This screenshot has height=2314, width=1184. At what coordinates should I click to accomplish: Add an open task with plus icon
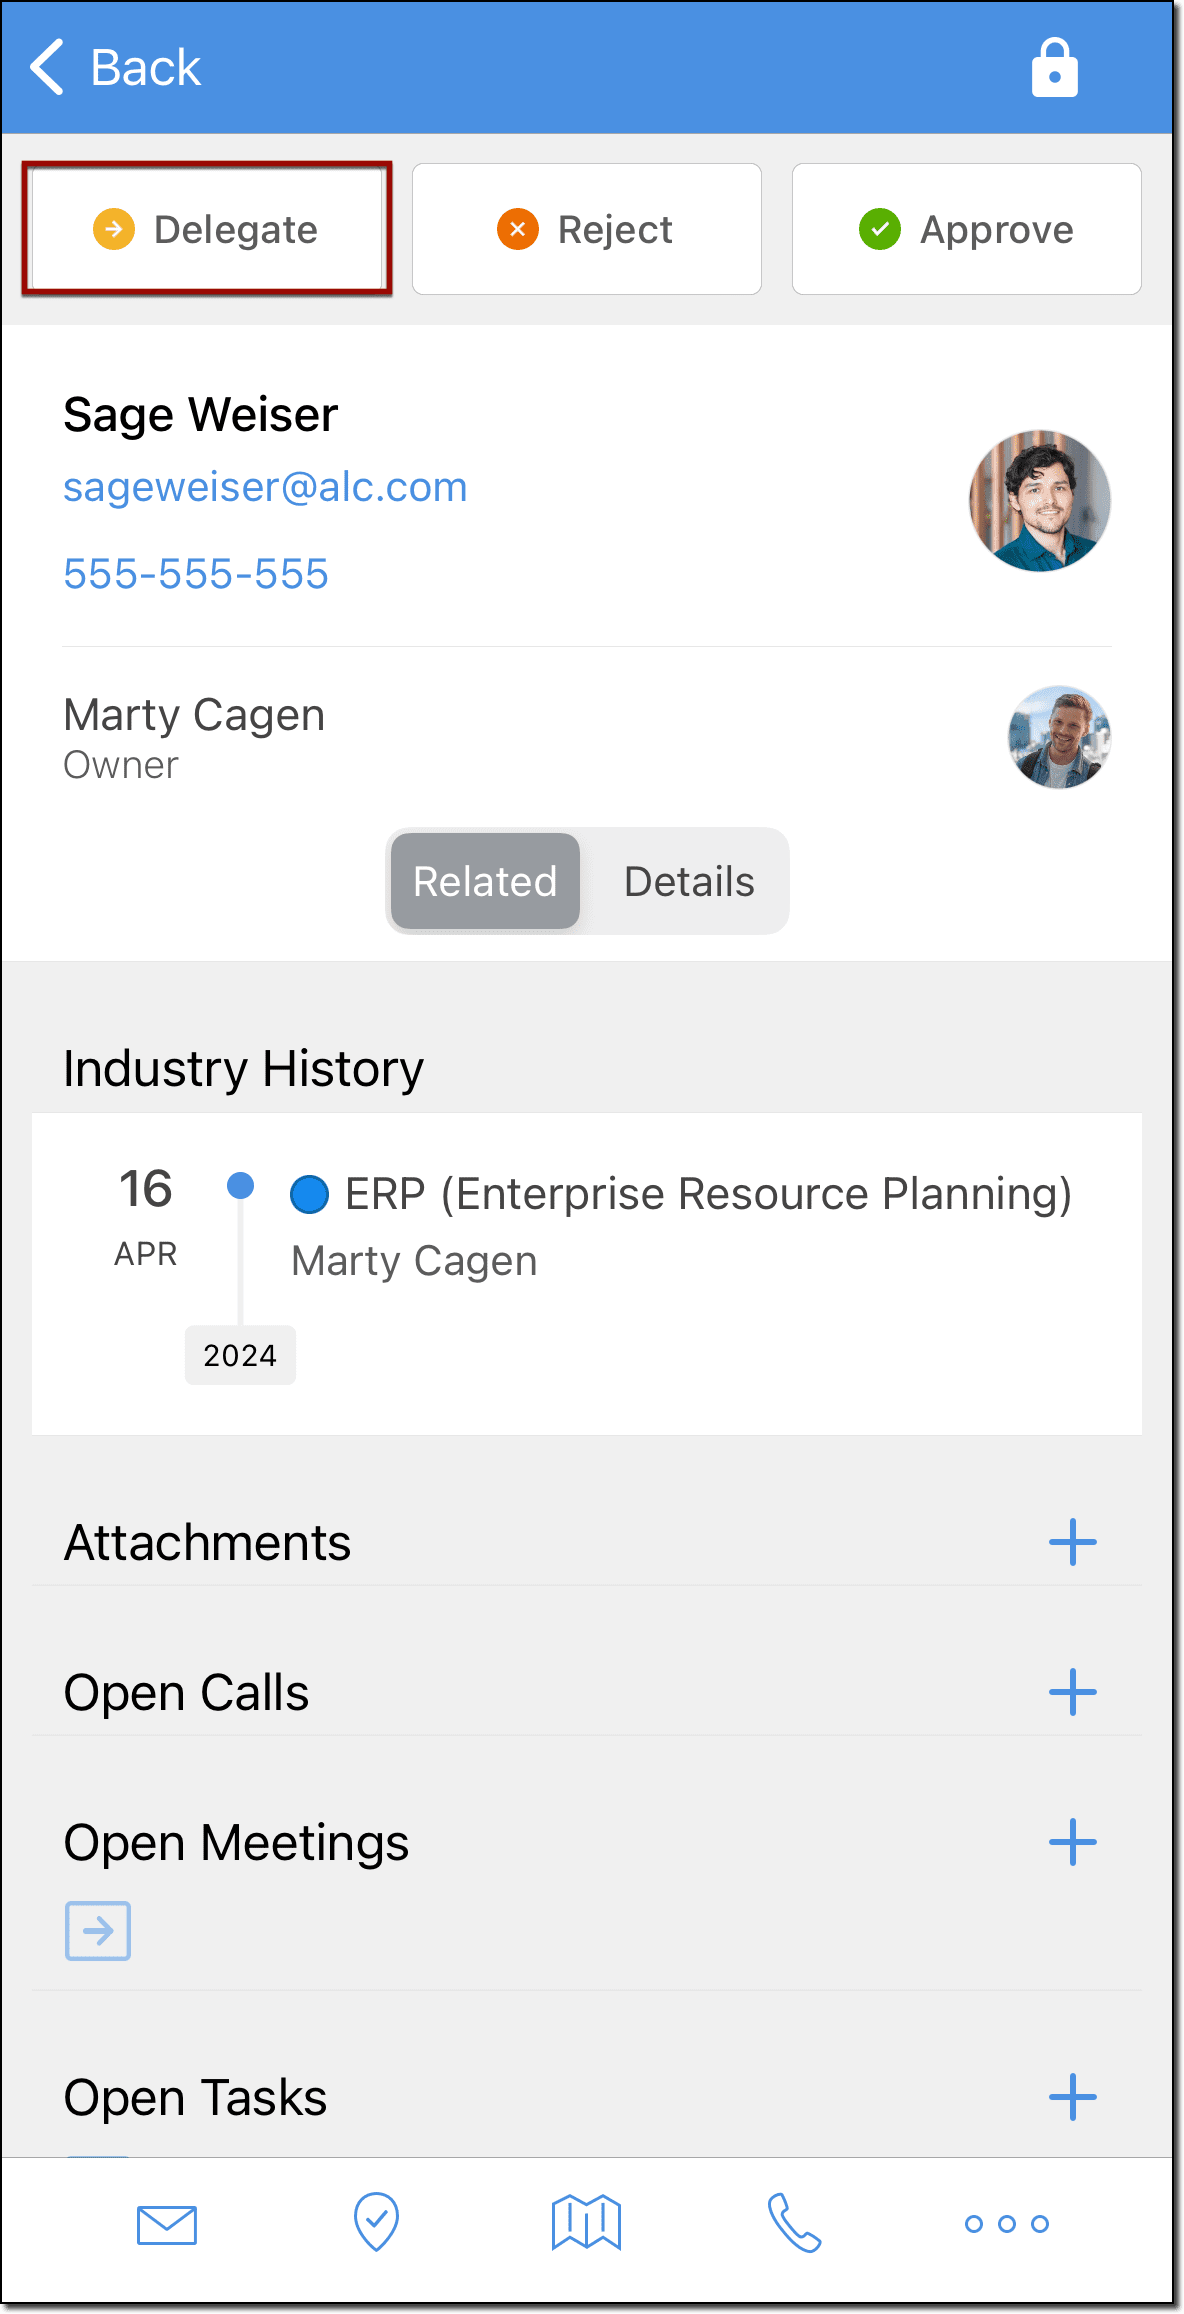1072,2097
